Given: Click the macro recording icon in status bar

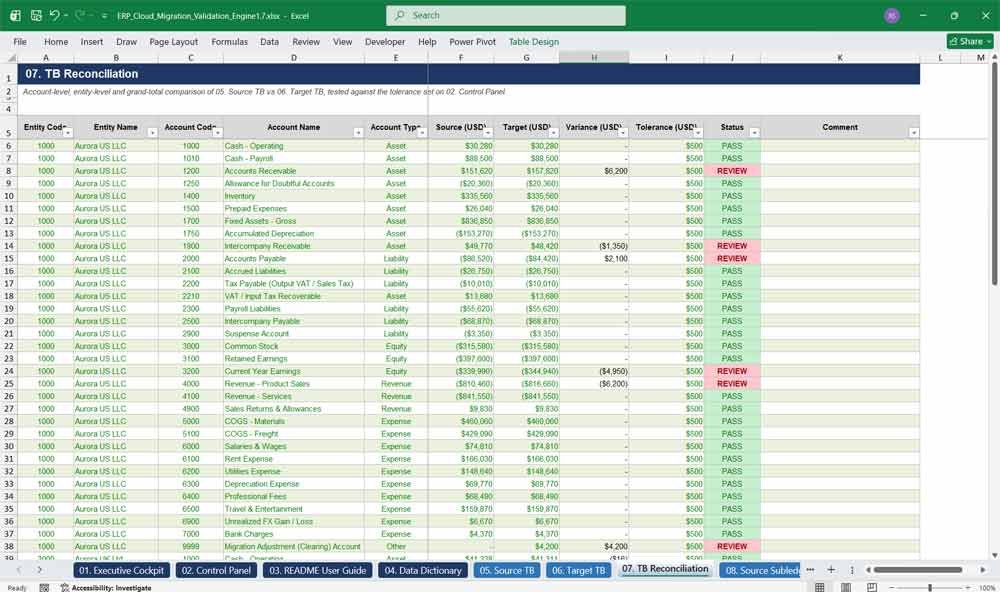Looking at the screenshot, I should click(44, 588).
